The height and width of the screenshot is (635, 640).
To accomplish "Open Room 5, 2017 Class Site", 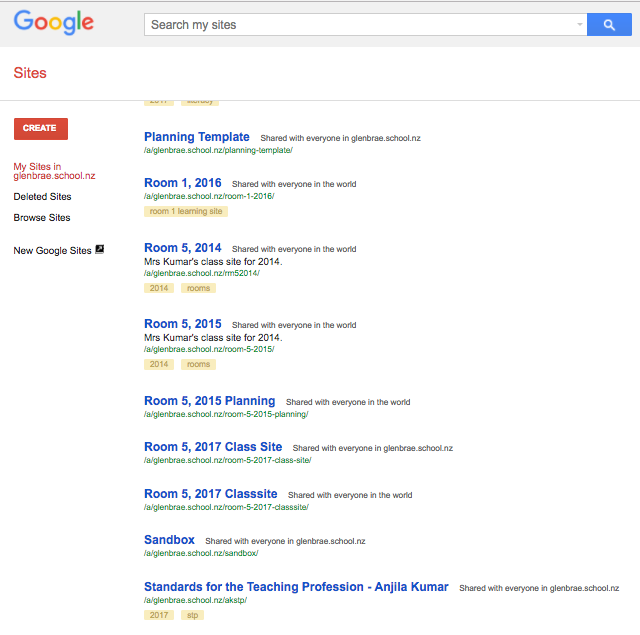I will pos(213,447).
